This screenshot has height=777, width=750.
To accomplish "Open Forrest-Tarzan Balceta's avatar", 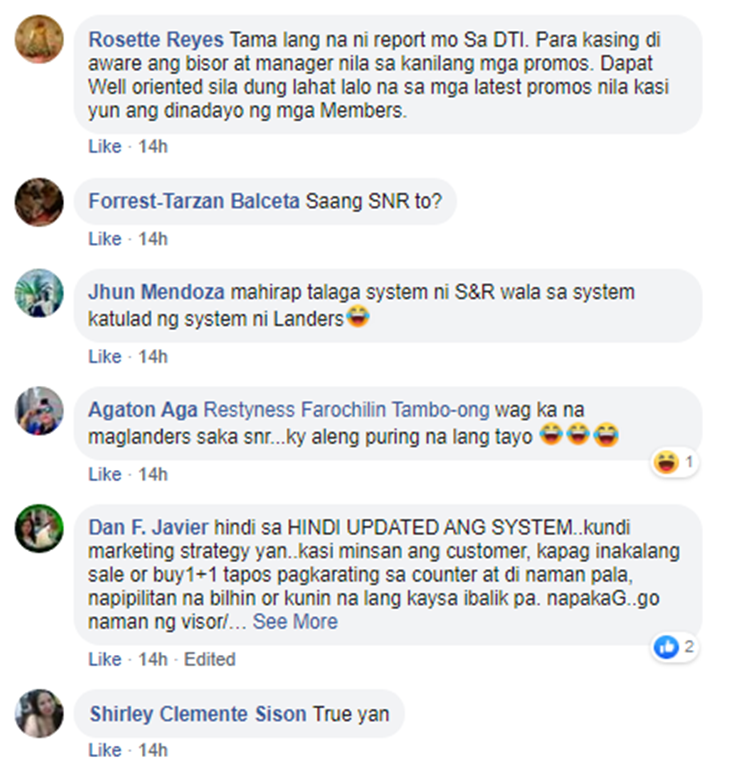I will coord(39,202).
